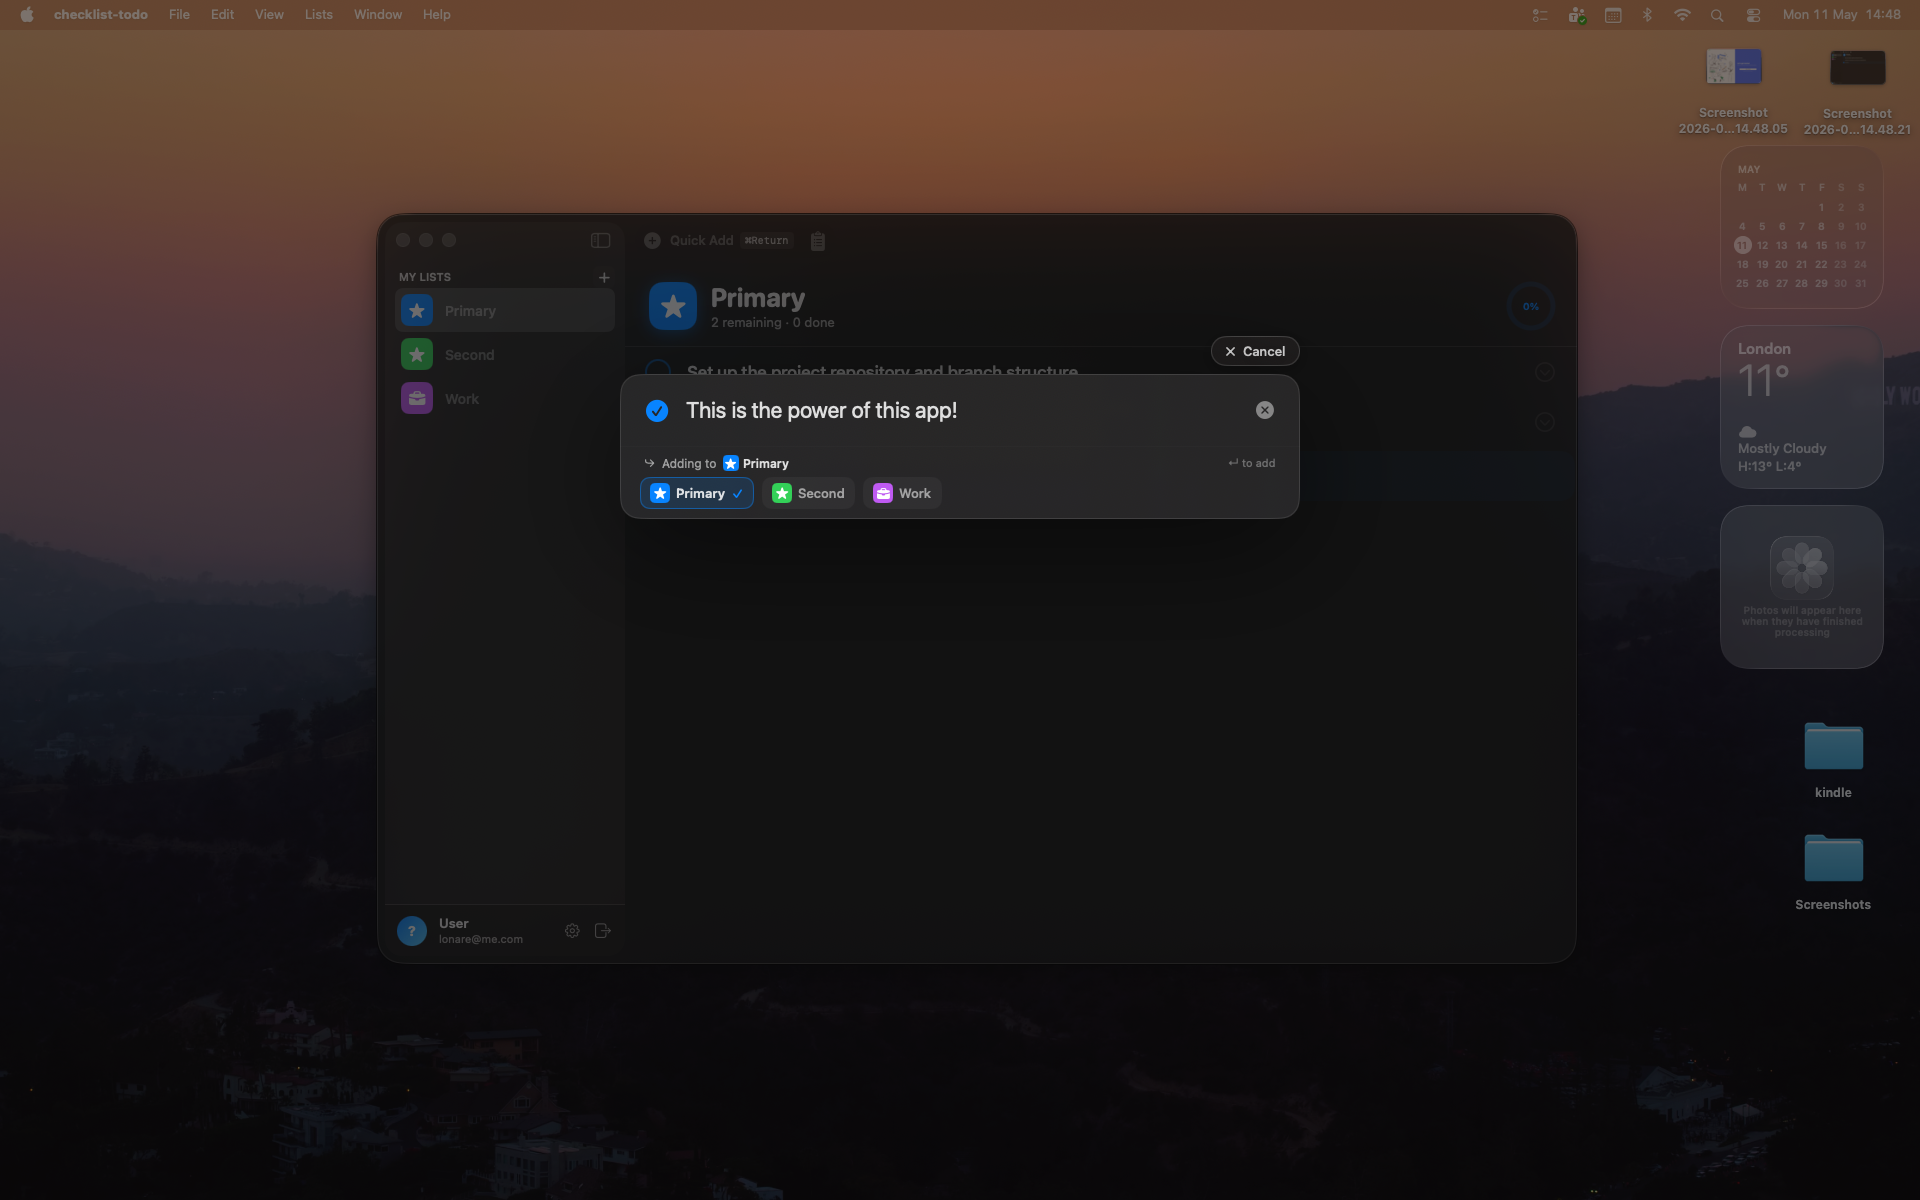Screen dimensions: 1920x1200
Task: Open the Second list in the sidebar
Action: [x=505, y=355]
